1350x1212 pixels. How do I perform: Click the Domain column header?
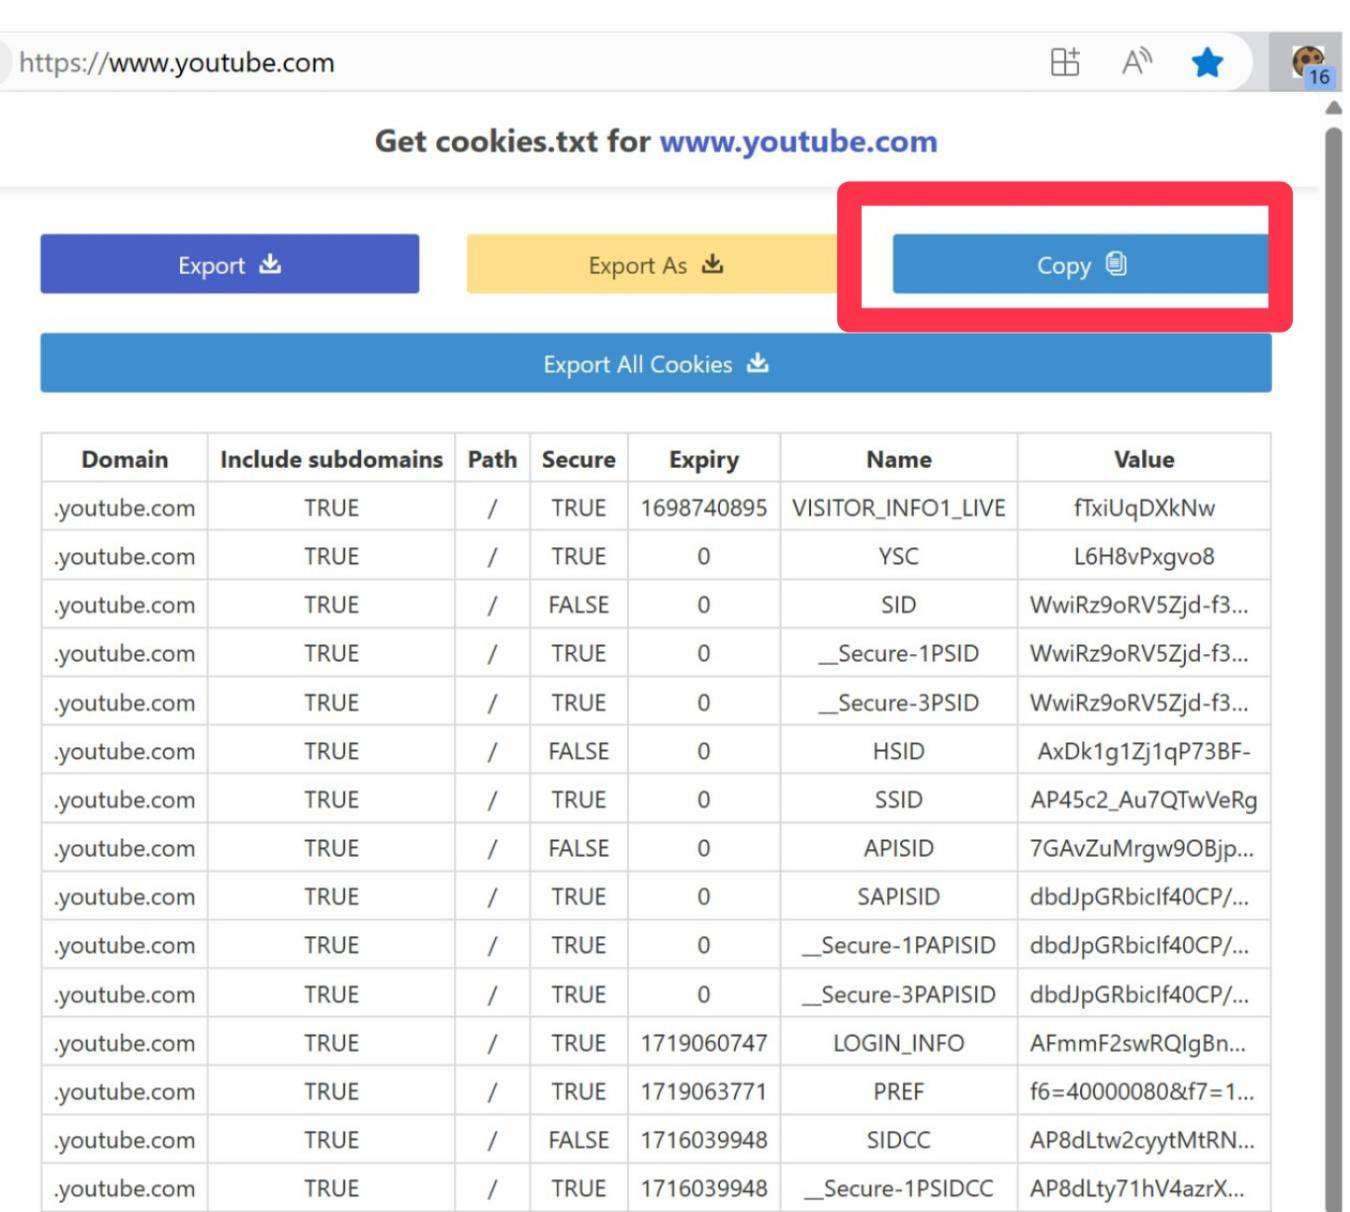coord(125,459)
